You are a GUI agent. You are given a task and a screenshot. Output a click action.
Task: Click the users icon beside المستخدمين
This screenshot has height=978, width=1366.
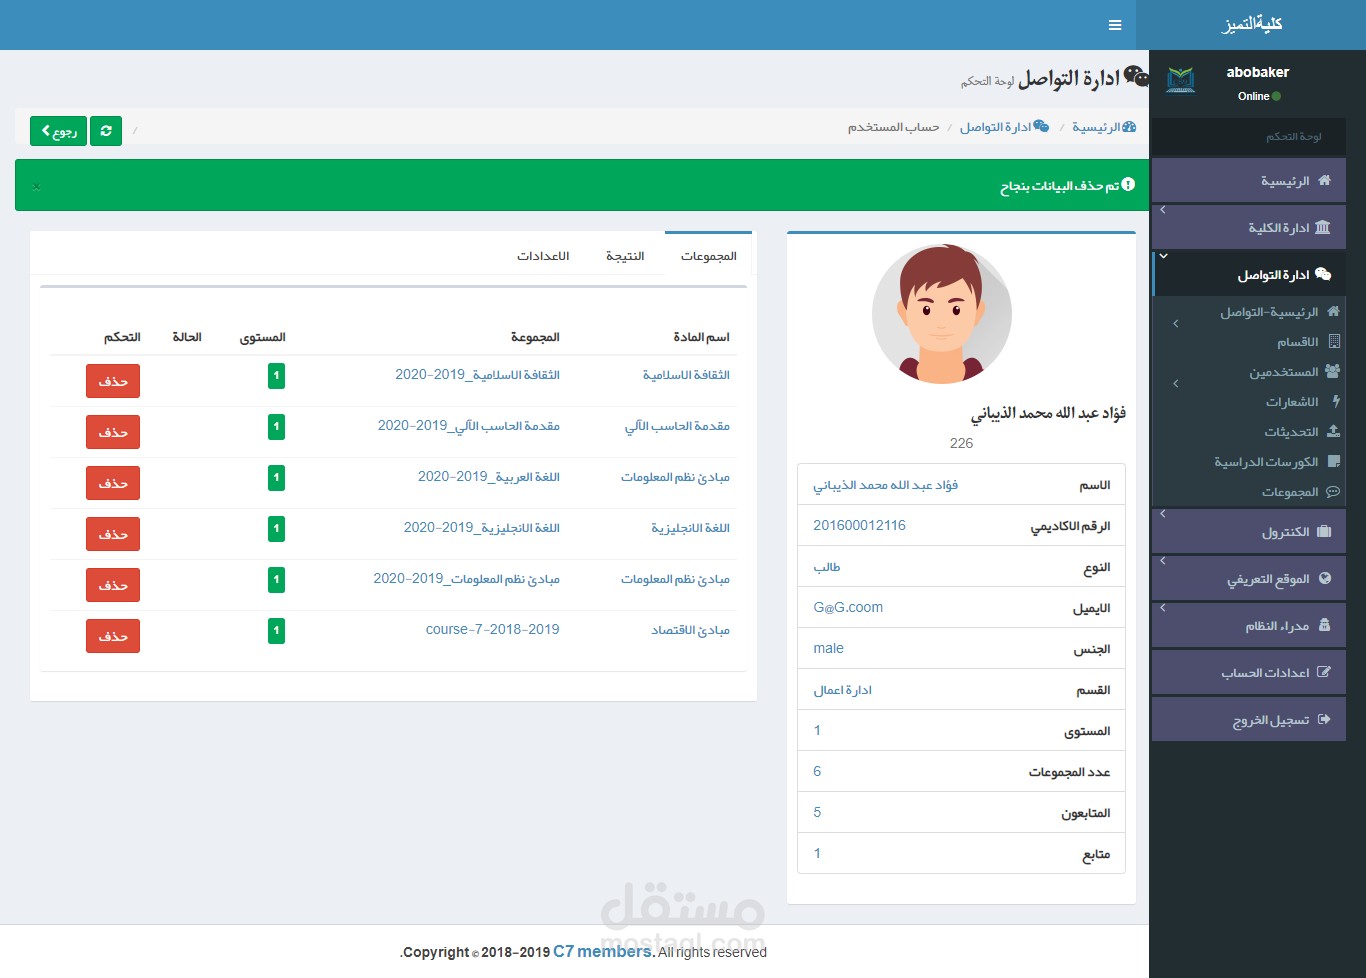(1332, 371)
